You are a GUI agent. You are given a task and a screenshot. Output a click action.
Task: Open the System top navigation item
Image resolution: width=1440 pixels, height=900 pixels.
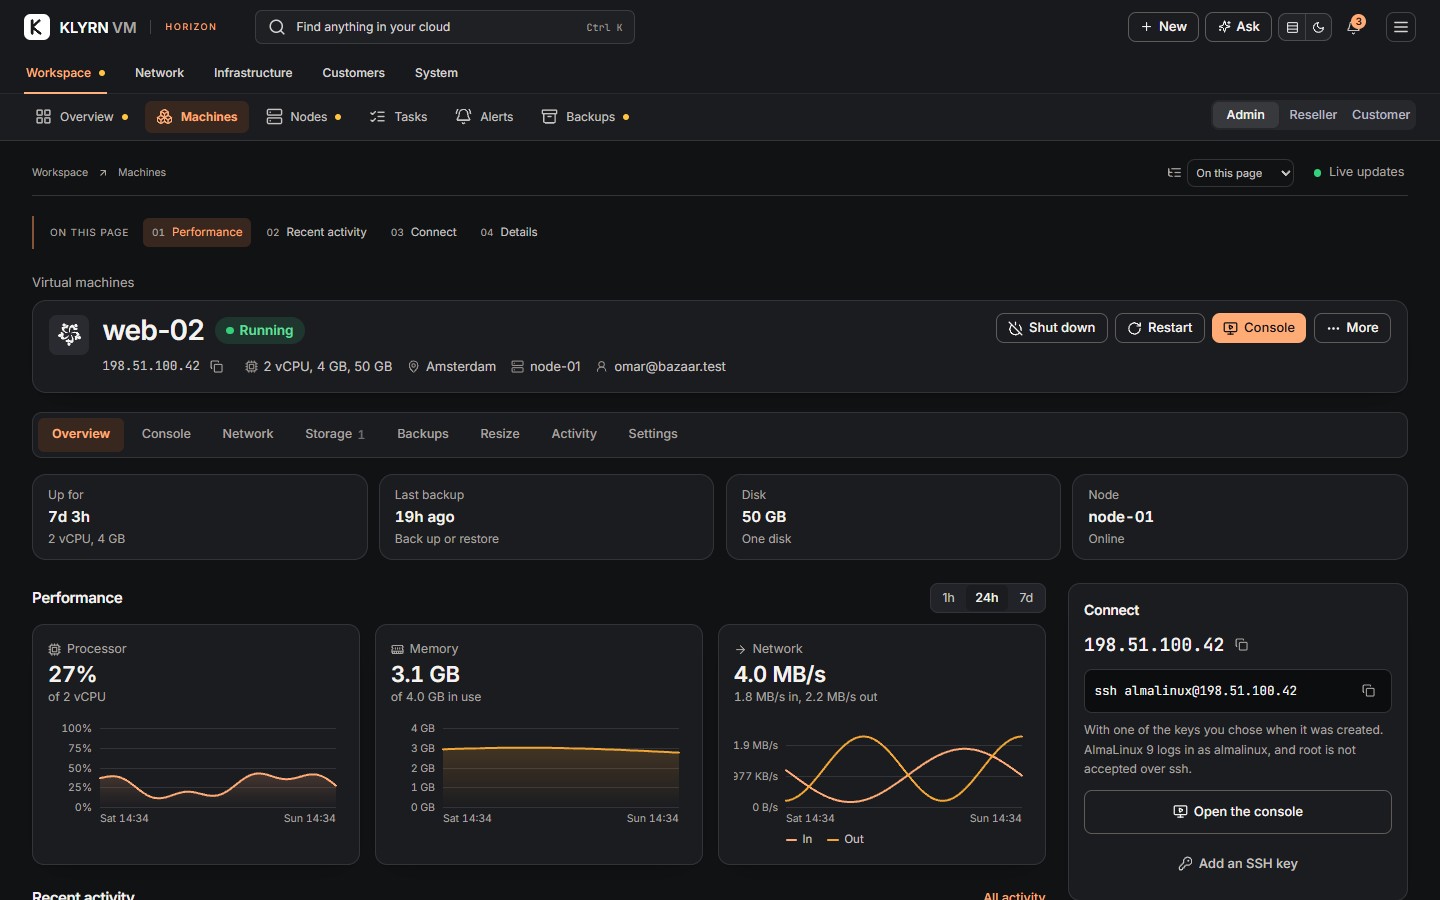point(436,73)
